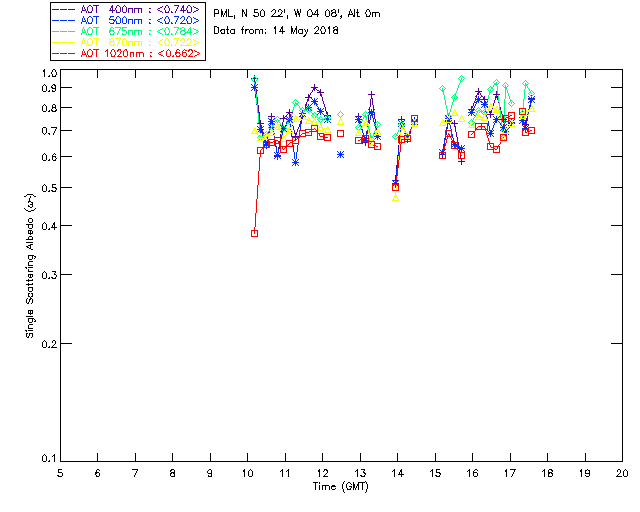Click the lowest red square data point near 0.38
This screenshot has width=640, height=512.
(254, 233)
